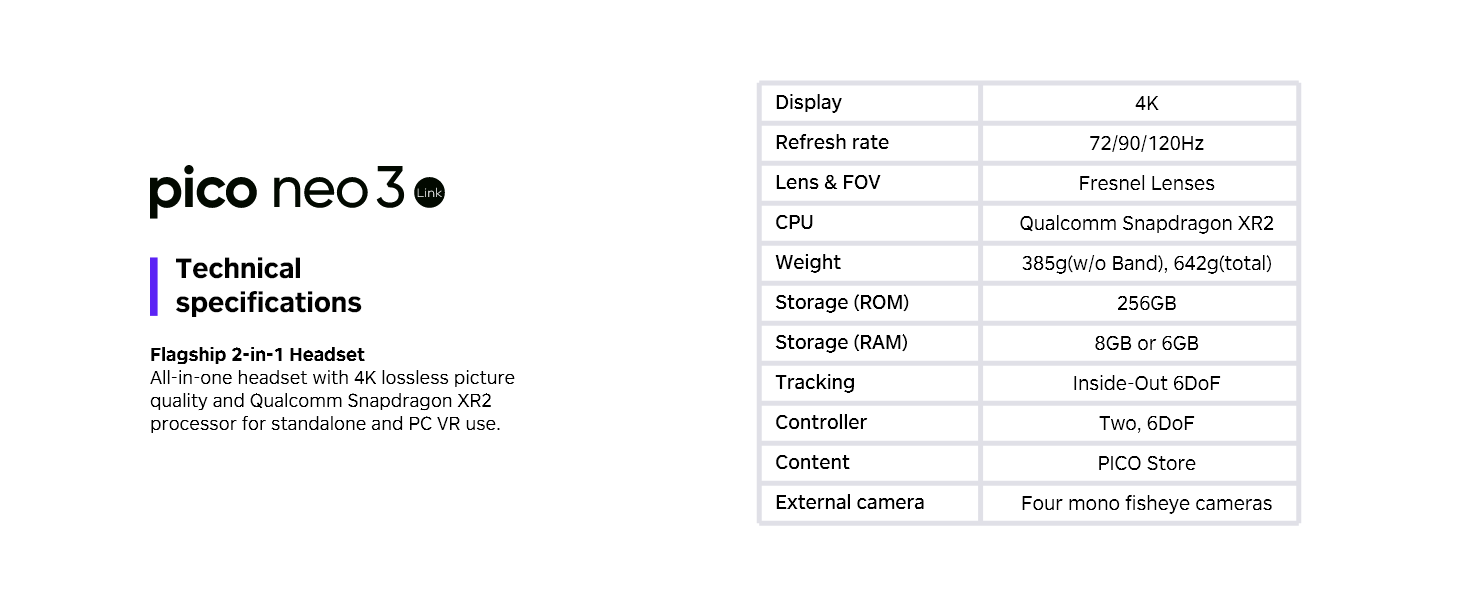Click the Fresnel Lenses value cell
This screenshot has width=1464, height=600.
click(1140, 183)
